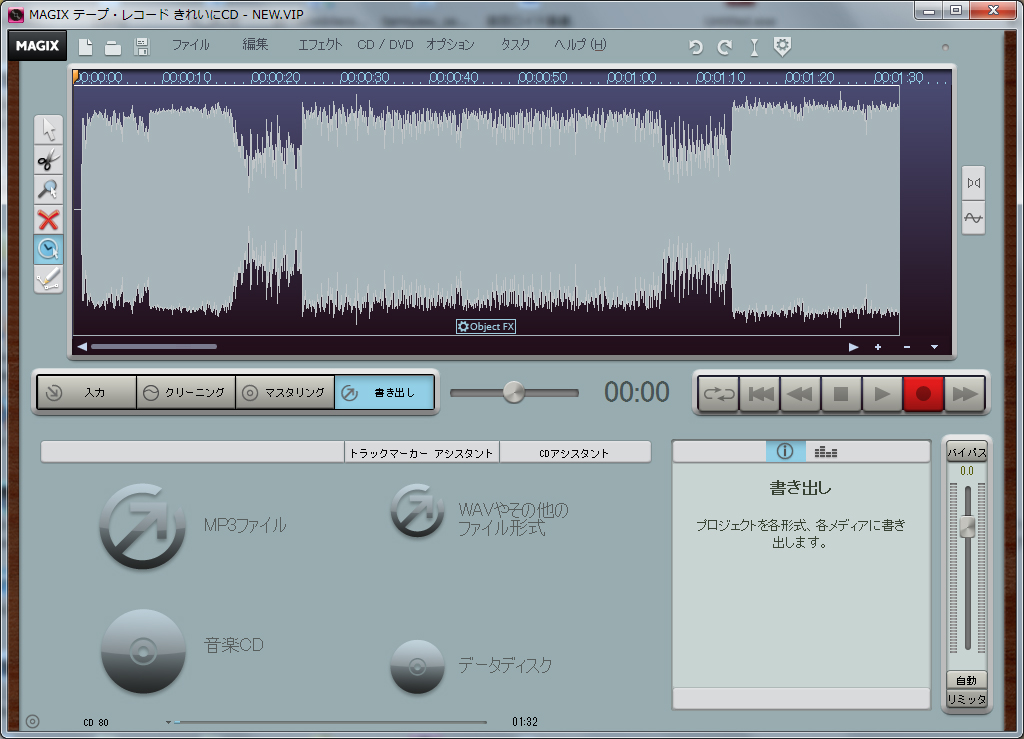Toggle the バイパス bypass button

(967, 452)
